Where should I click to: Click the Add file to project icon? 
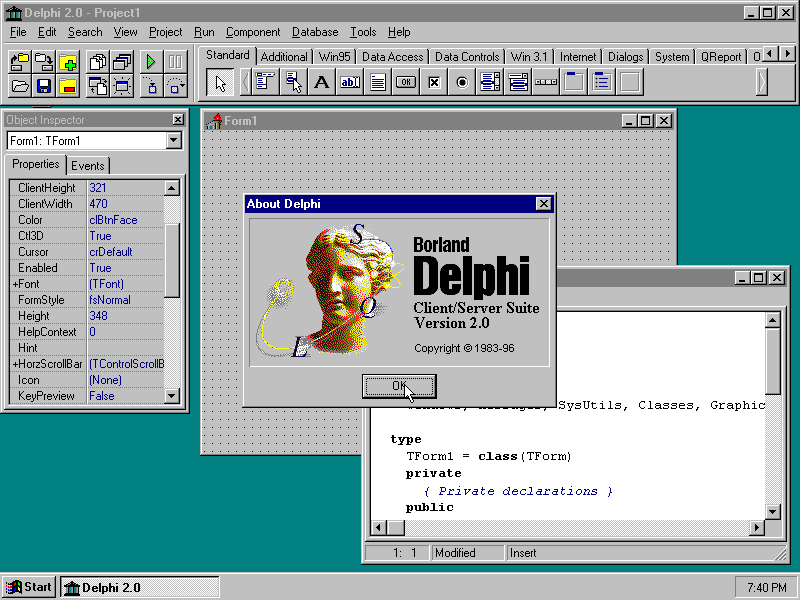pos(66,61)
